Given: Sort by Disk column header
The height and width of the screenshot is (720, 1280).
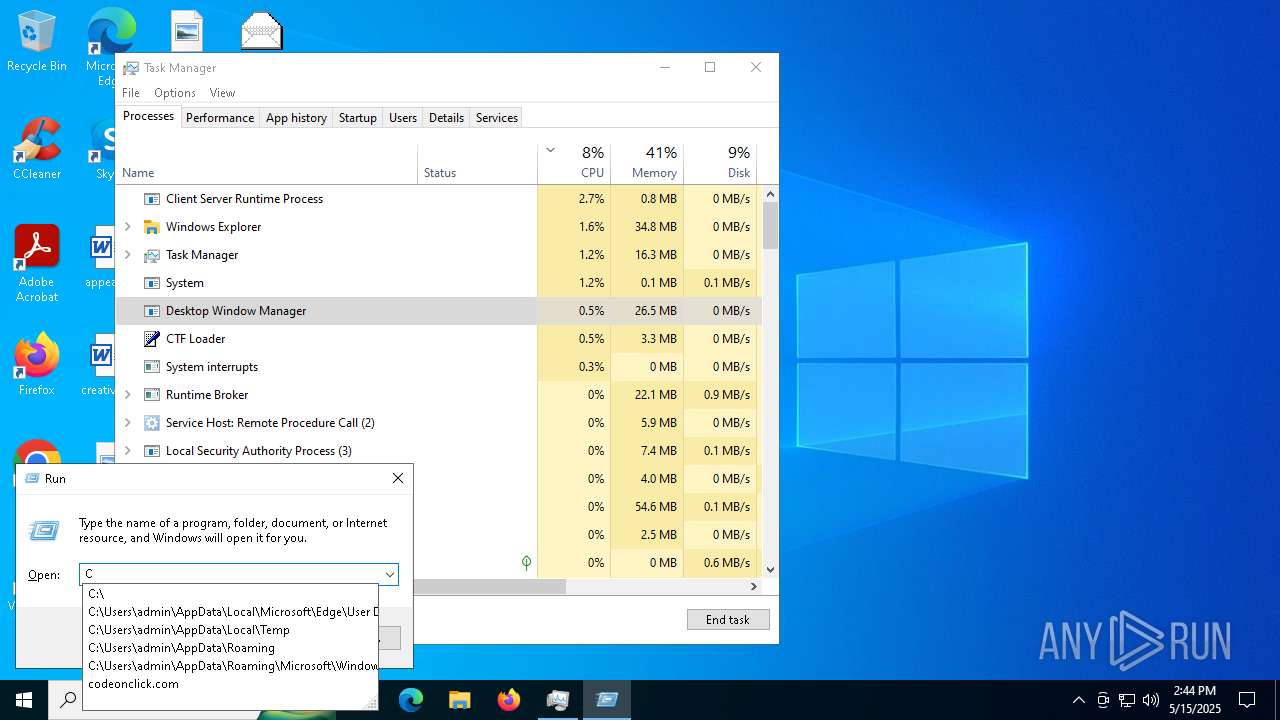Looking at the screenshot, I should point(720,164).
